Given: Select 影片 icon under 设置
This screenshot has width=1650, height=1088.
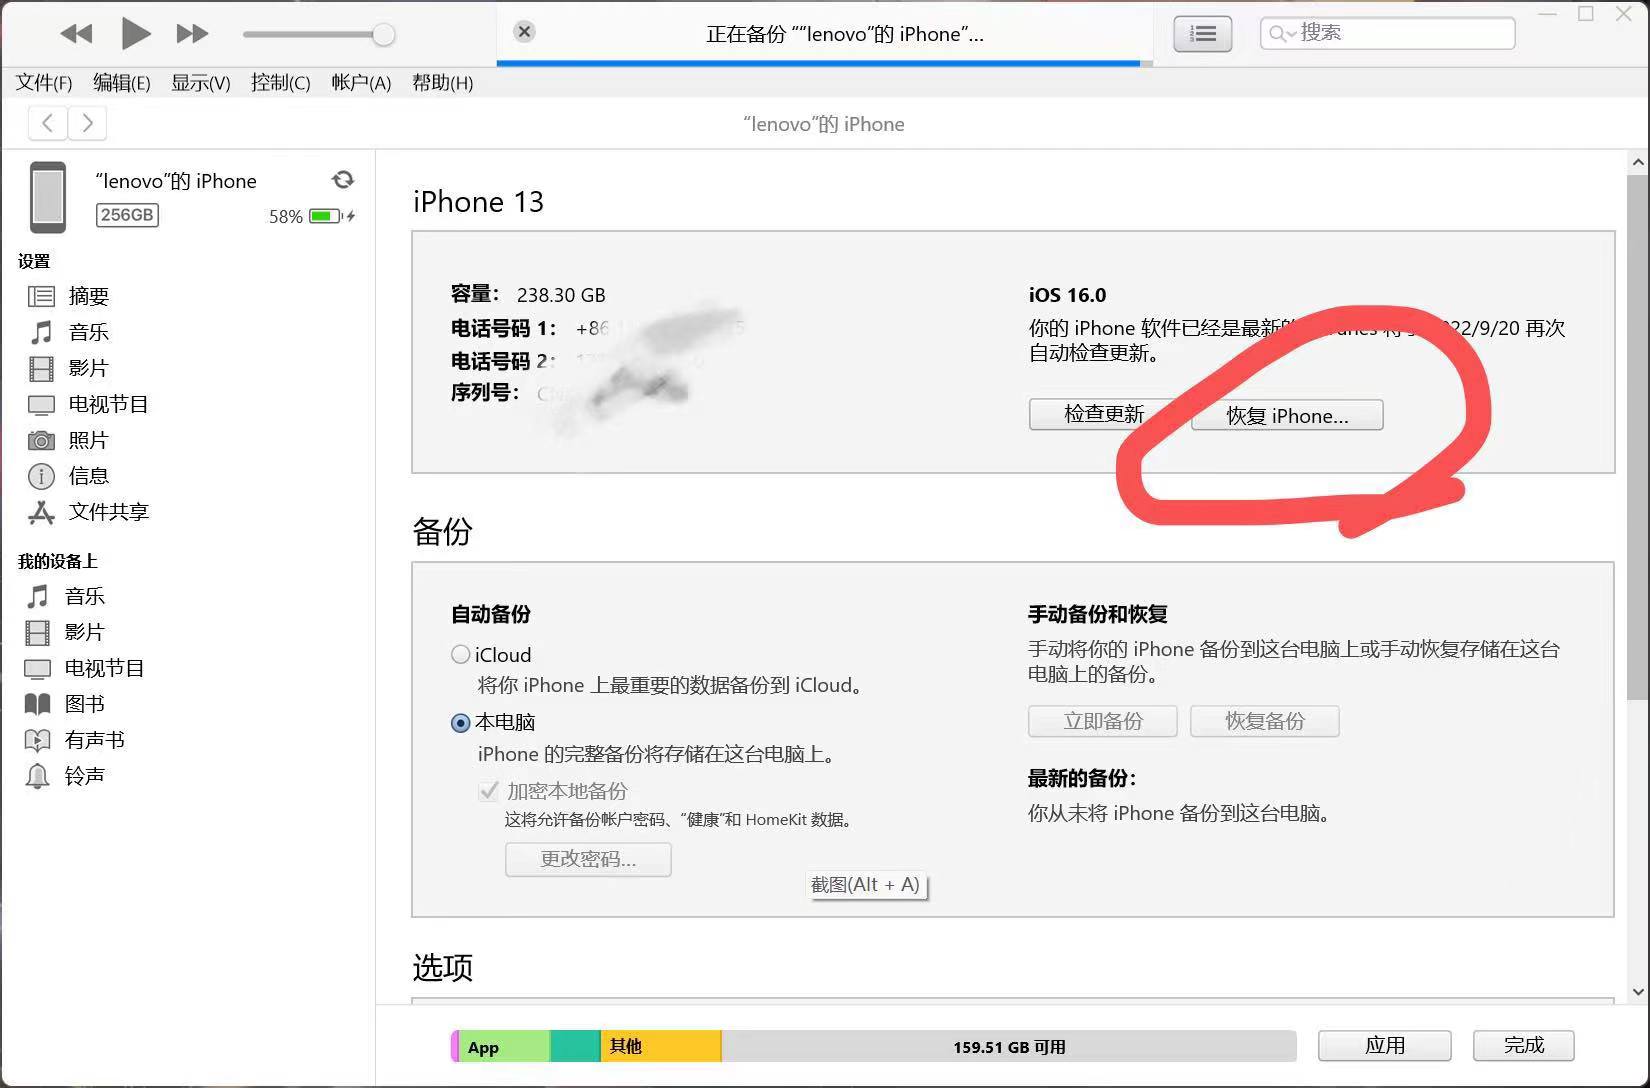Looking at the screenshot, I should tap(41, 368).
